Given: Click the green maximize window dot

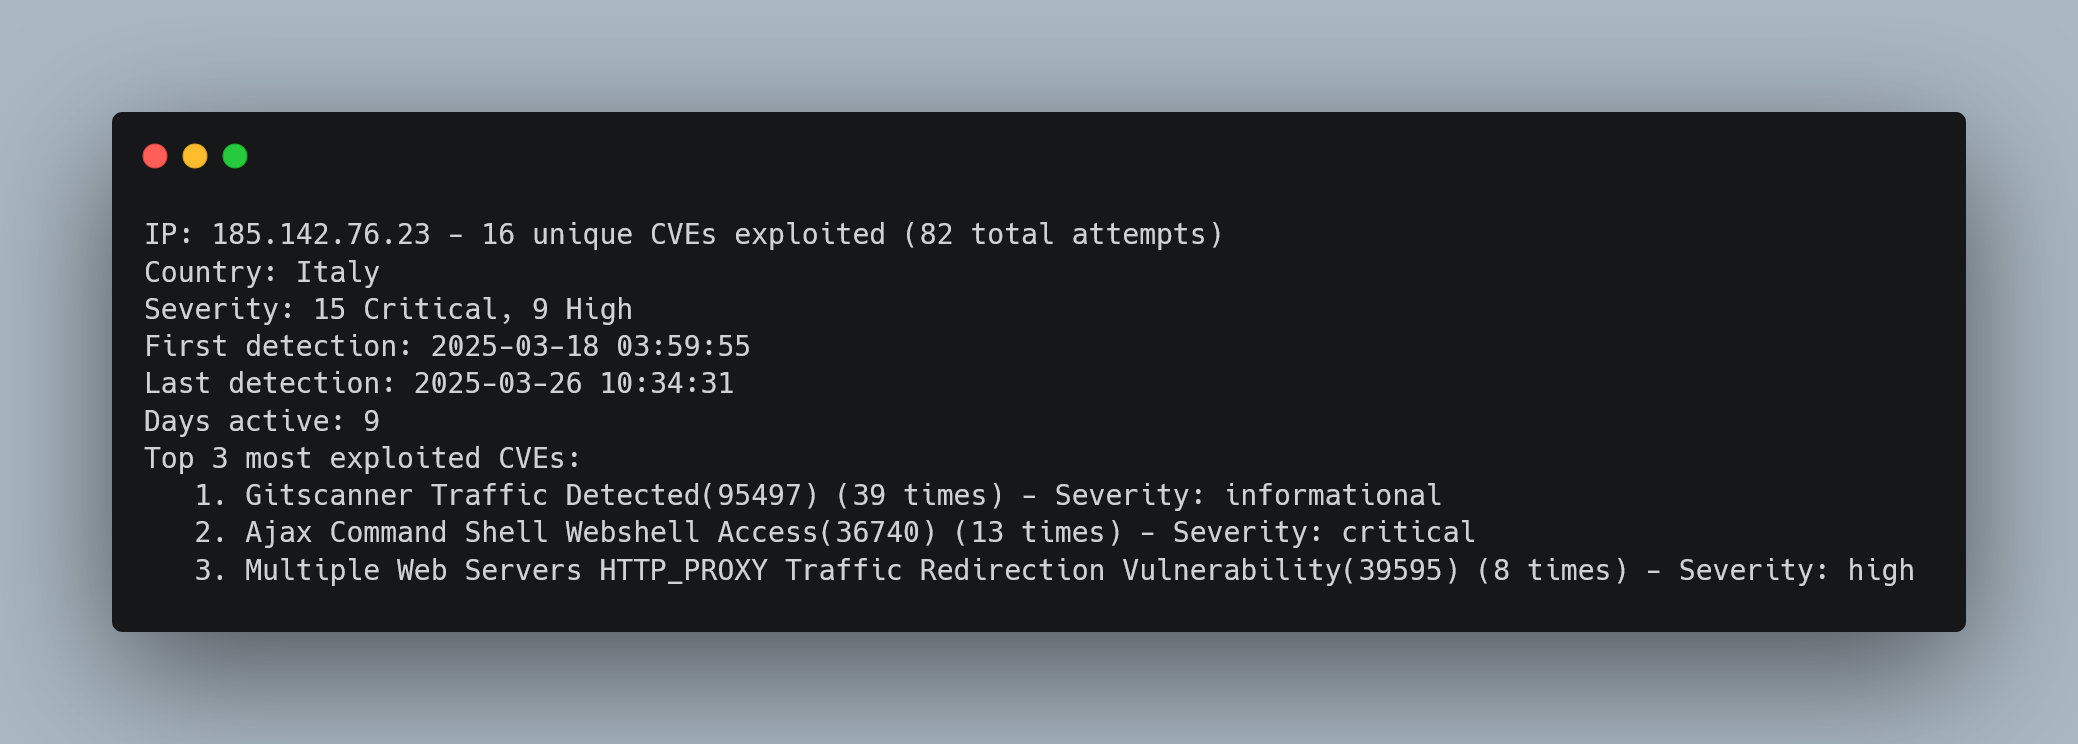Looking at the screenshot, I should (235, 156).
